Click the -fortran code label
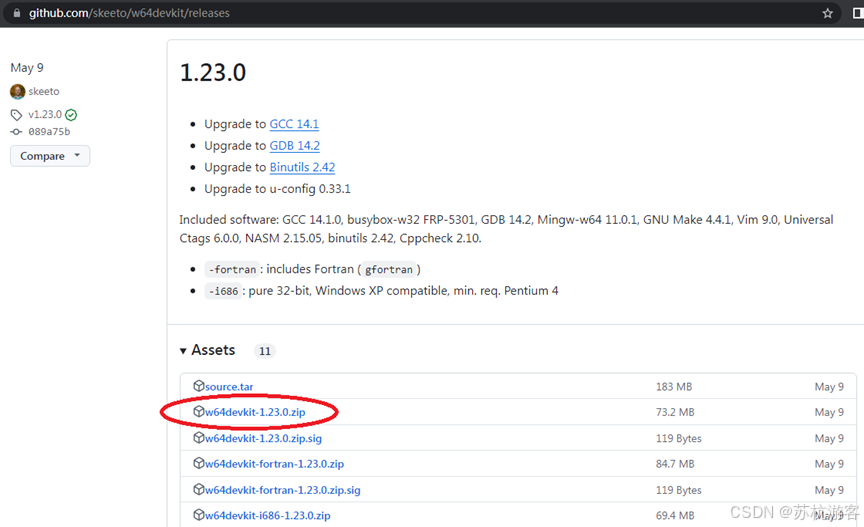 (232, 270)
